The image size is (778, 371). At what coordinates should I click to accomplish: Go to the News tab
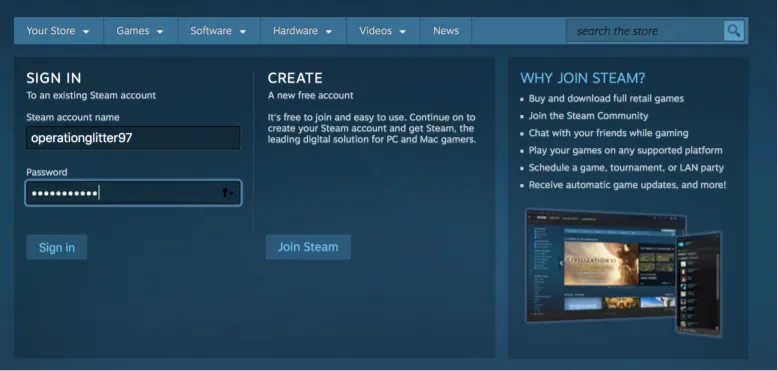(446, 31)
